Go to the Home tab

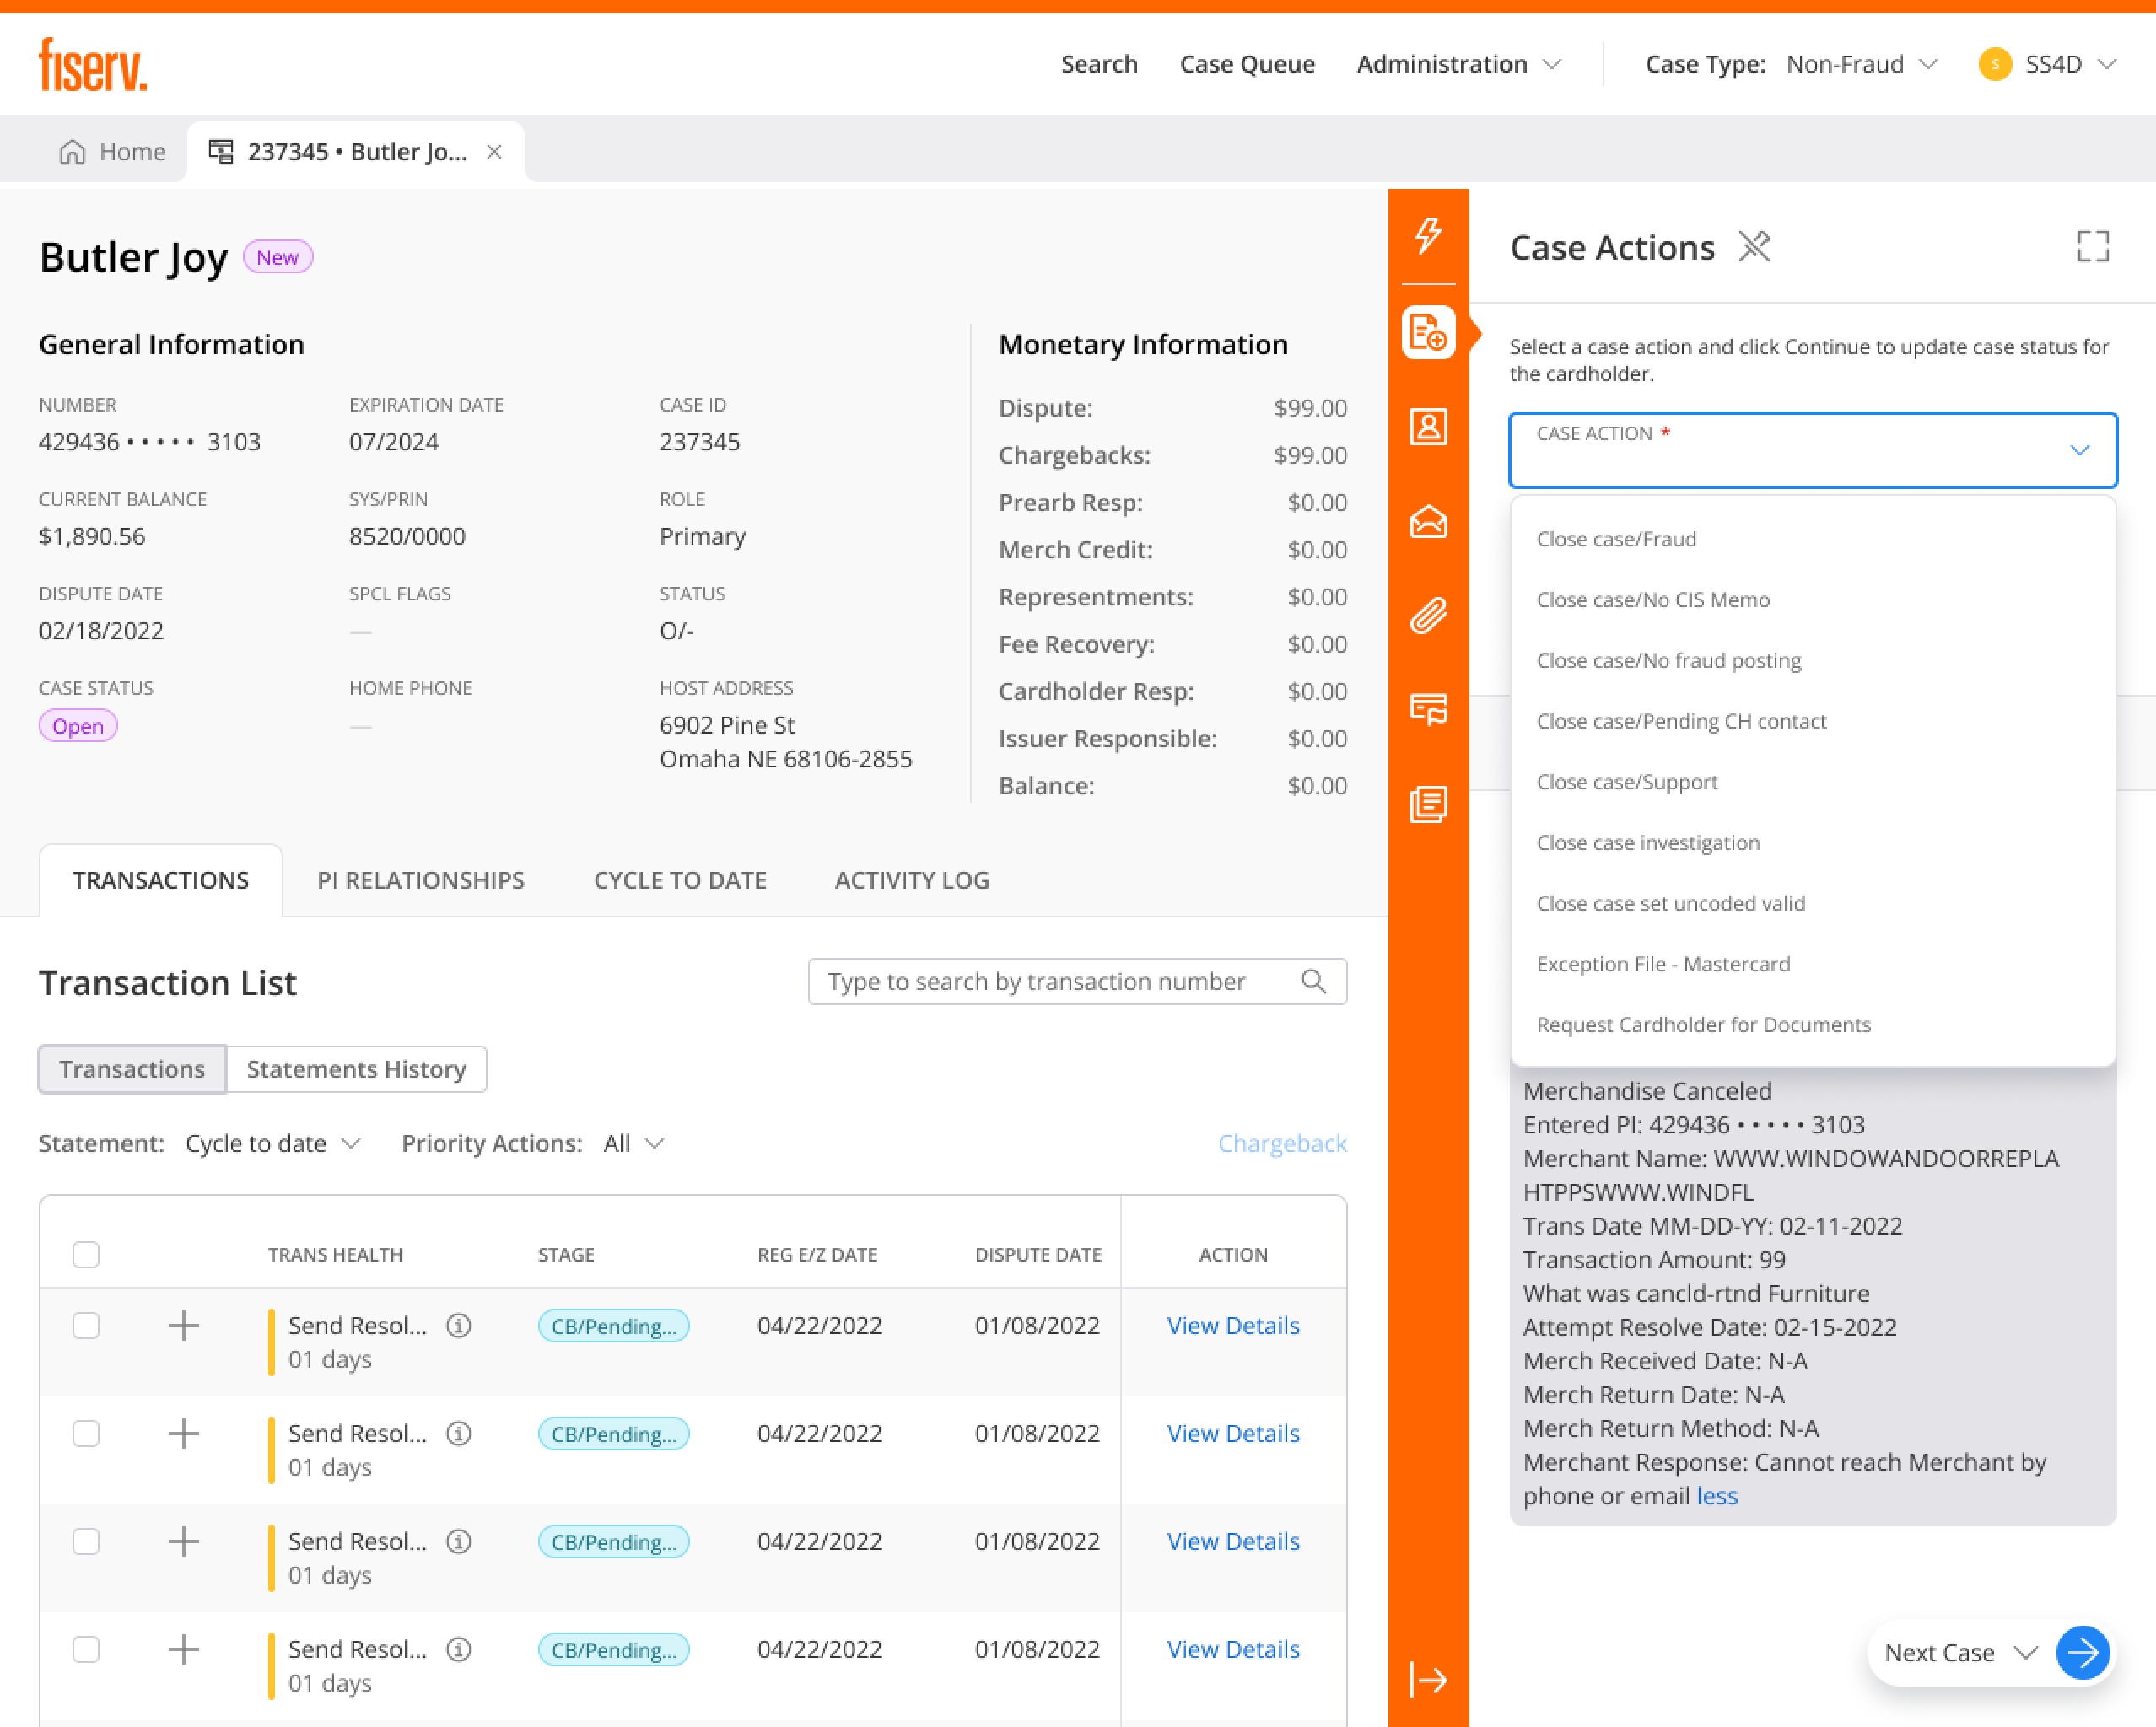112,152
